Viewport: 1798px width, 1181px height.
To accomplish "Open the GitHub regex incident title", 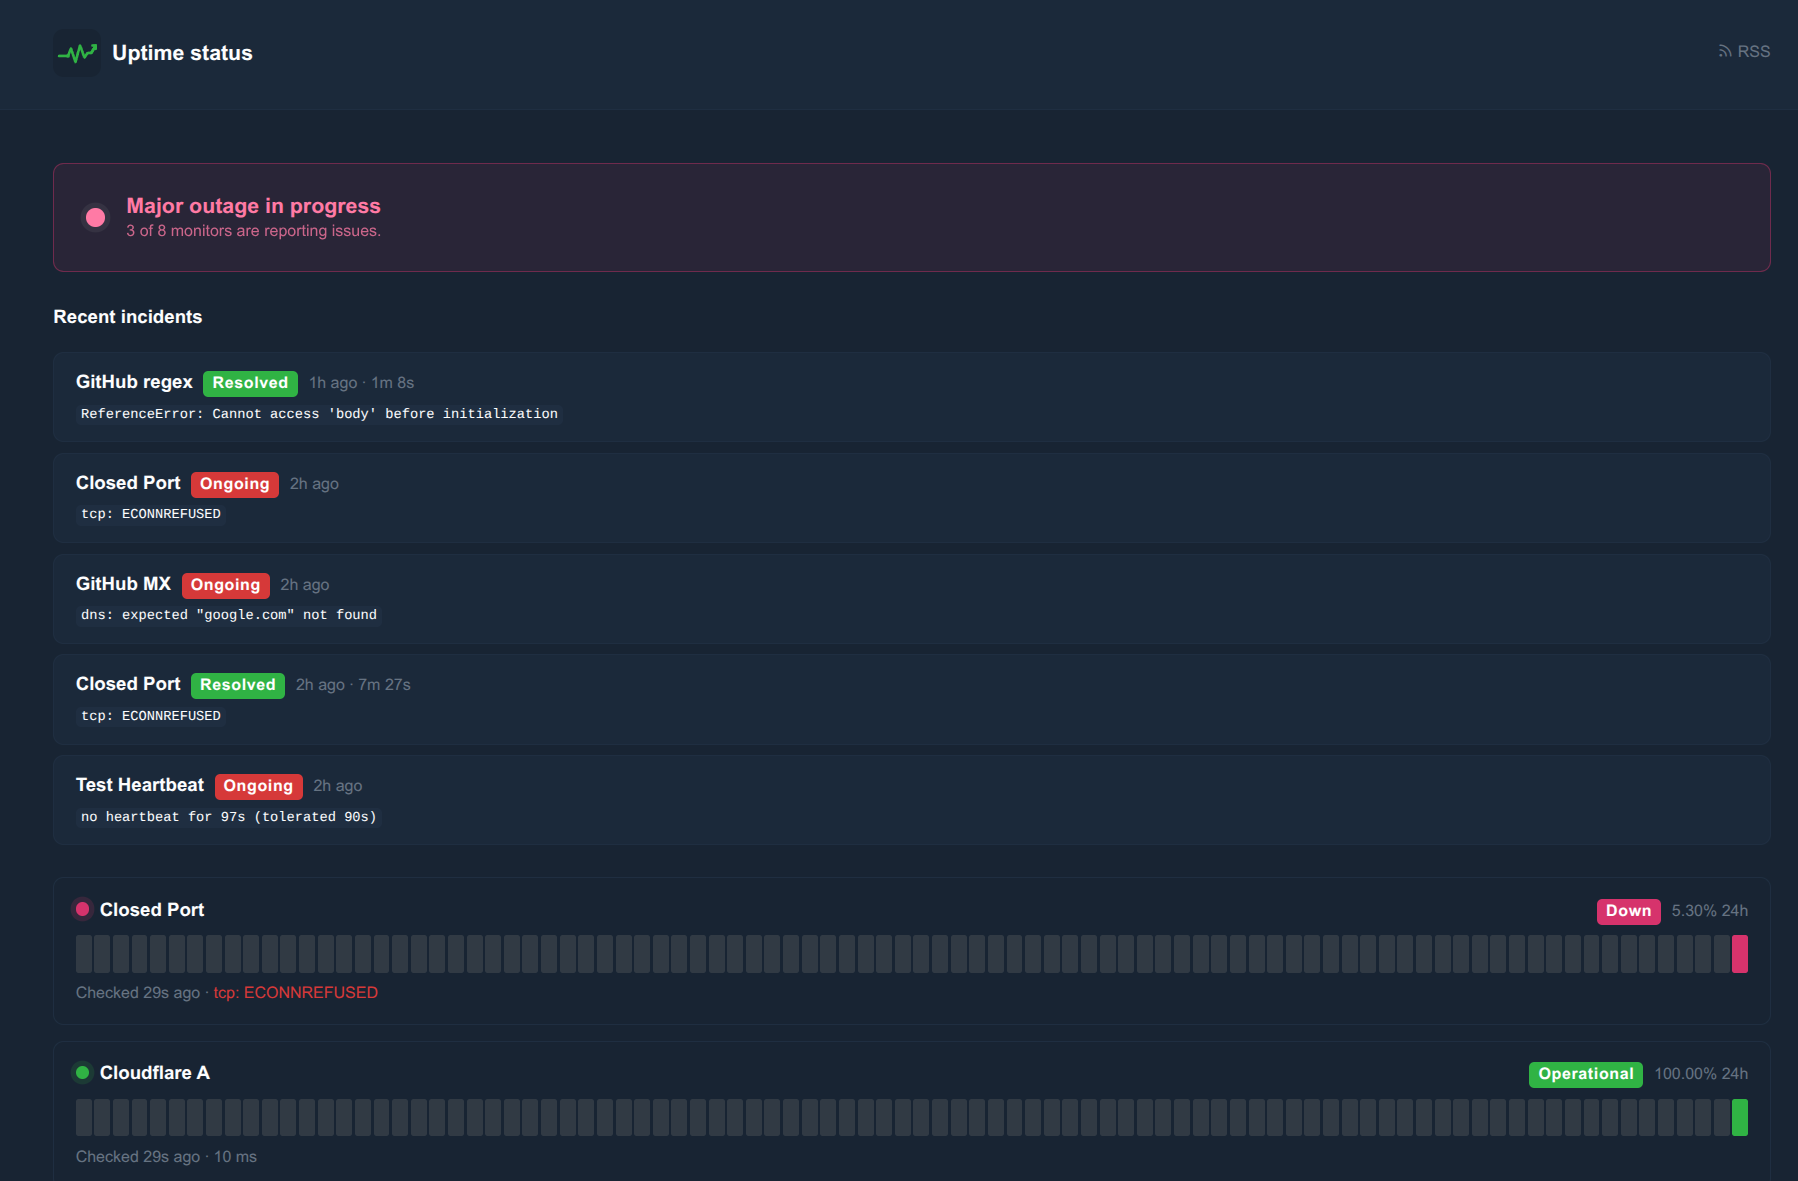I will [x=134, y=382].
